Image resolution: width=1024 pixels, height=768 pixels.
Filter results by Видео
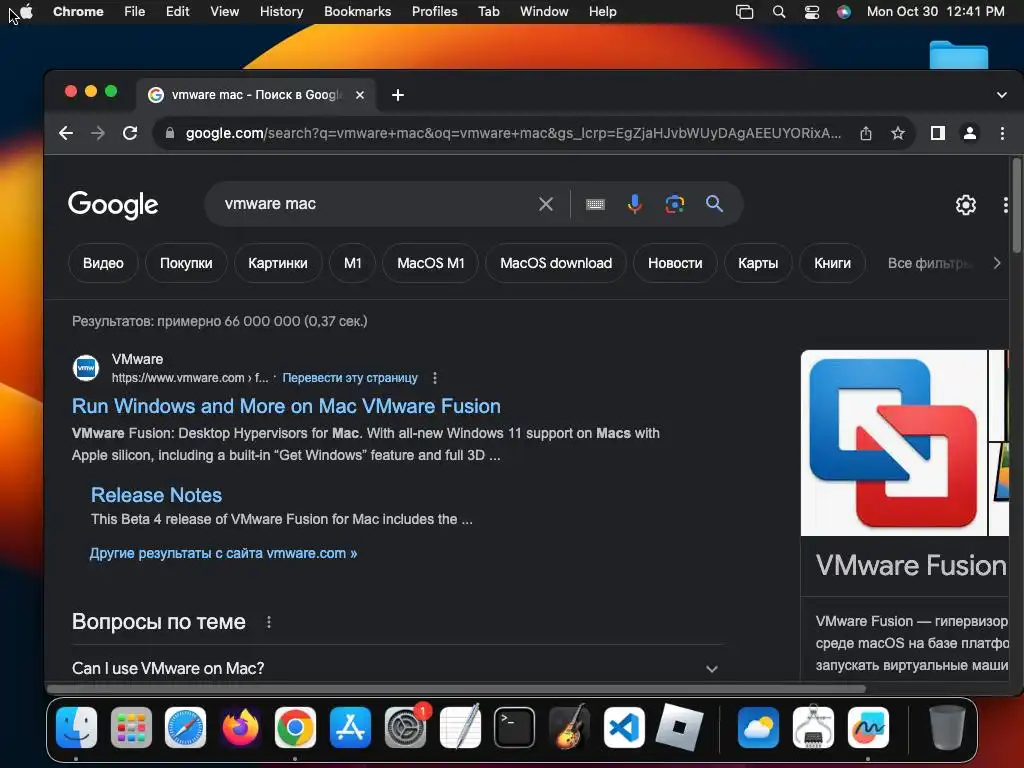(103, 263)
